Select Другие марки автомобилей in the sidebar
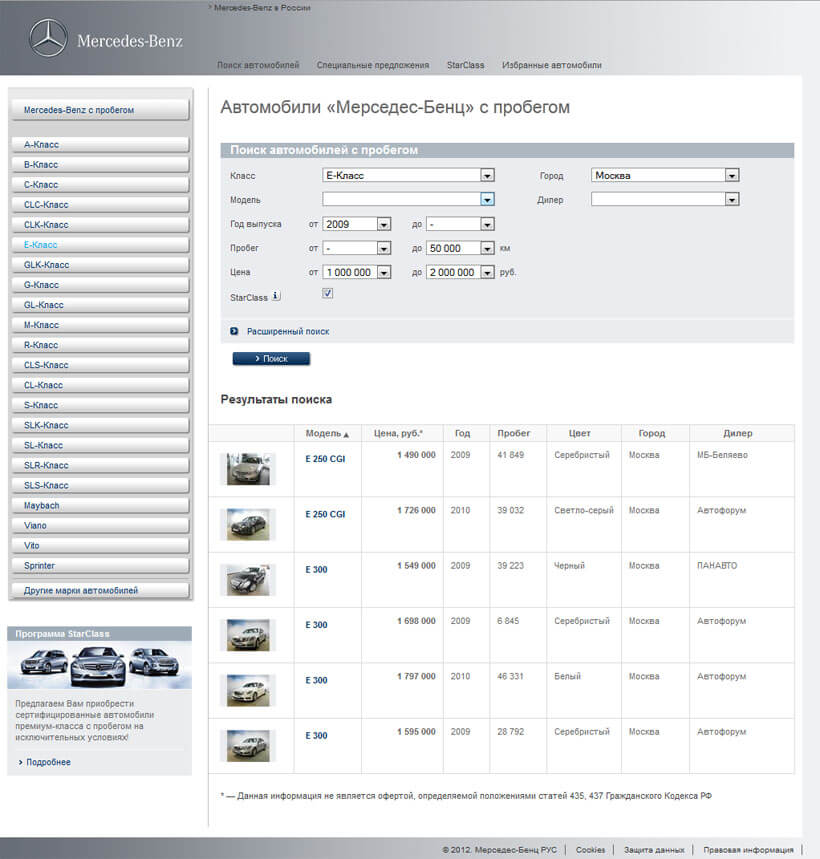820x859 pixels. 100,591
